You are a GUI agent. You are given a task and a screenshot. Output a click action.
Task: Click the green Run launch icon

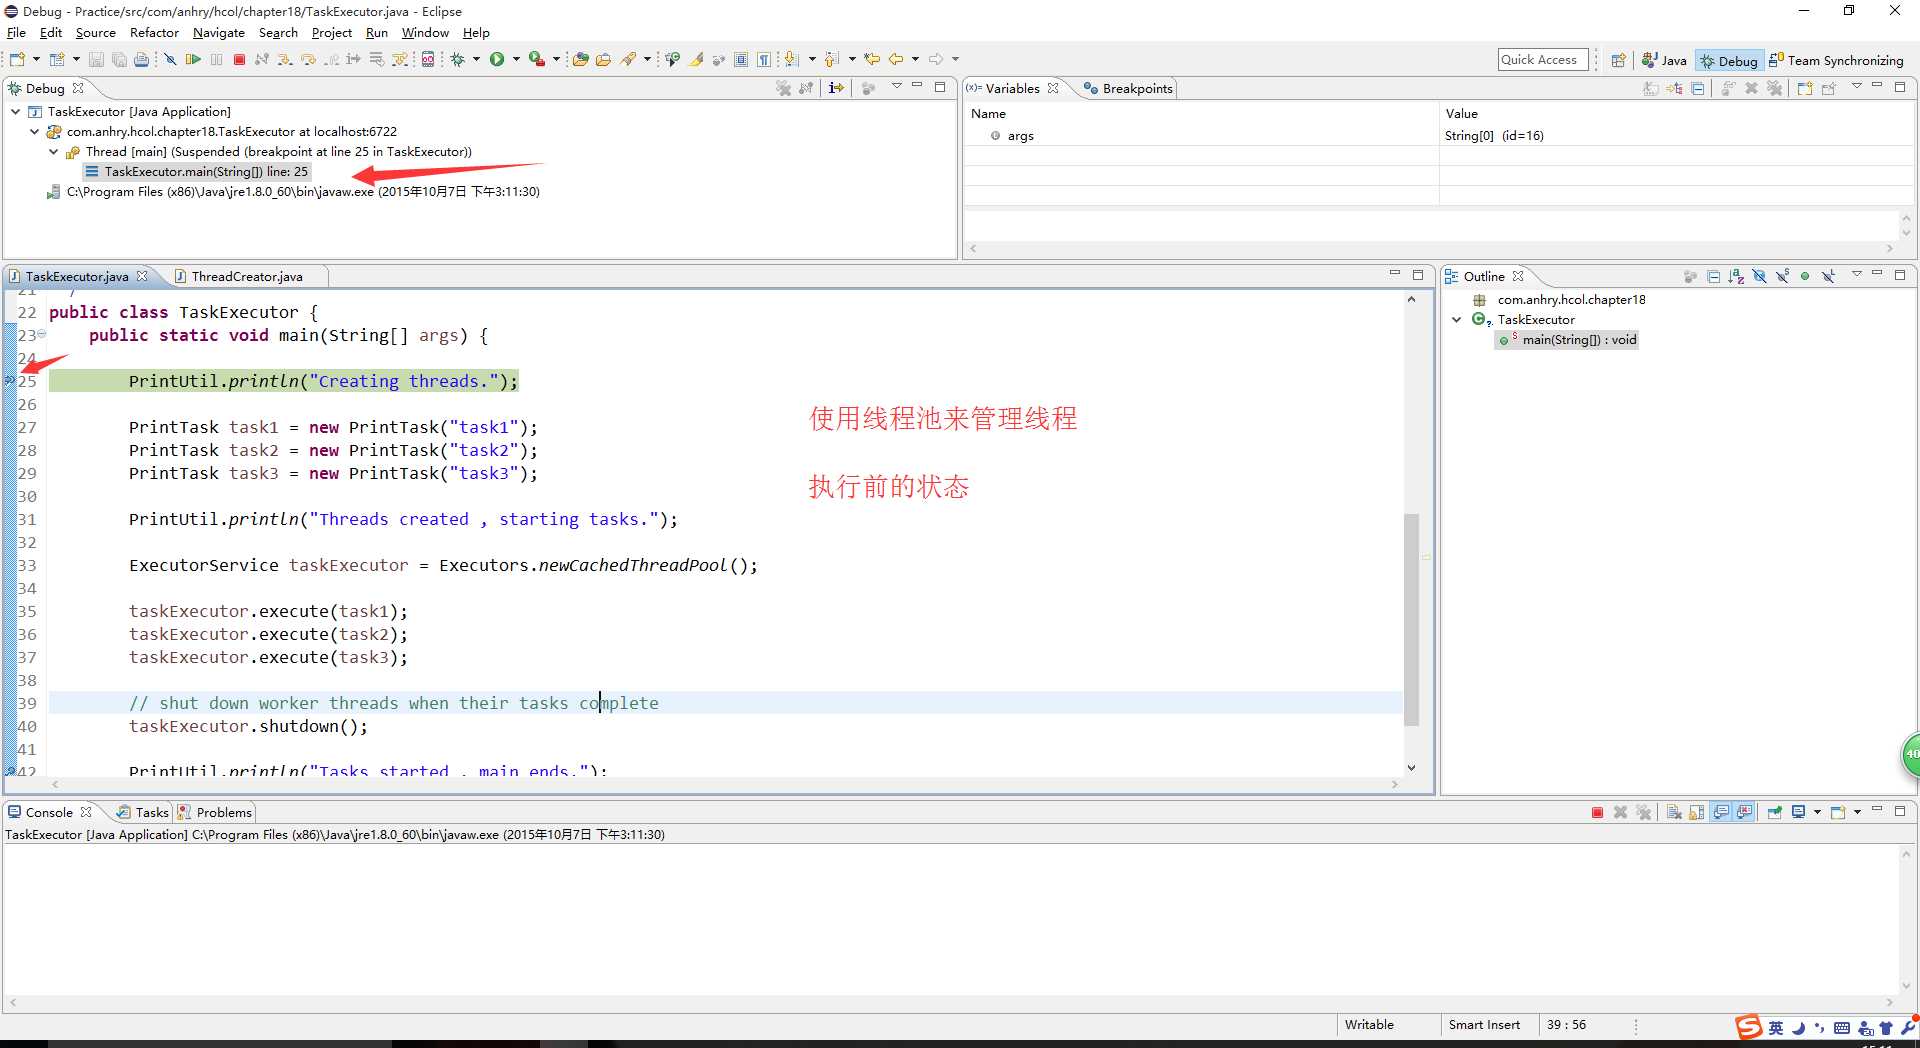click(x=497, y=59)
